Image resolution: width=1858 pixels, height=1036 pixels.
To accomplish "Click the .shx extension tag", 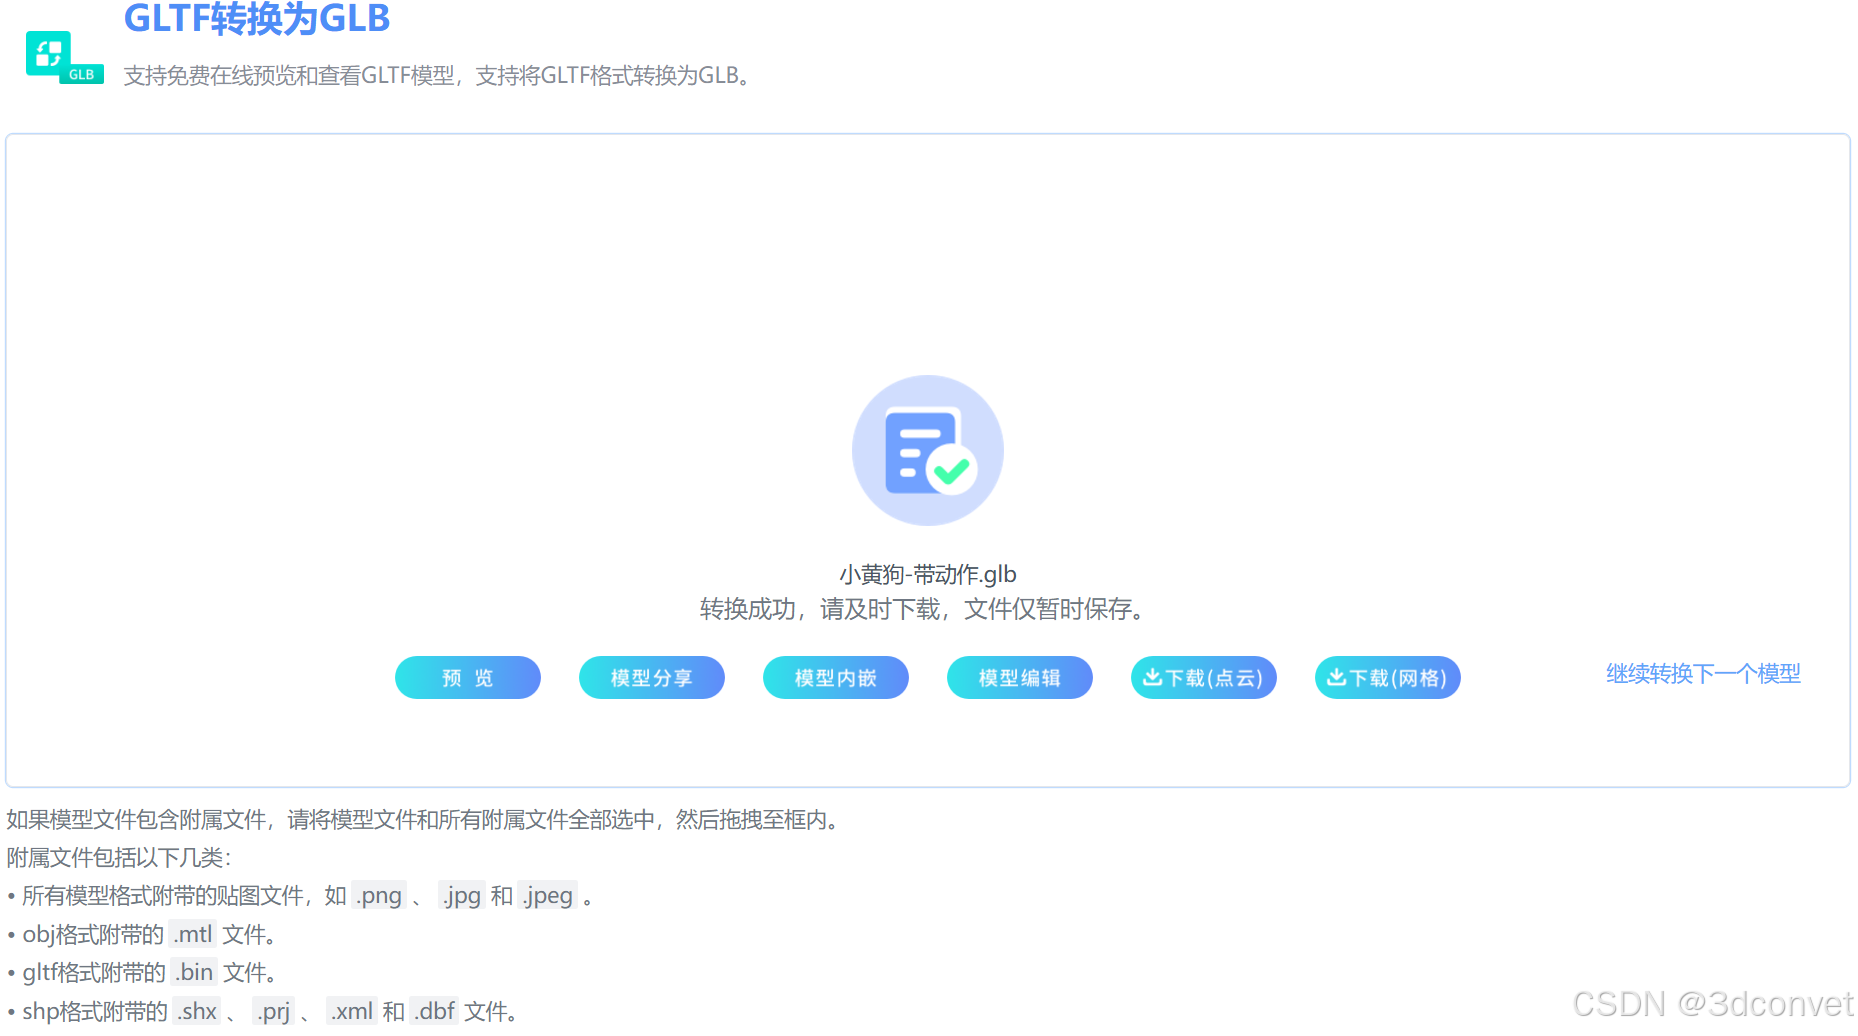I will 197,1011.
